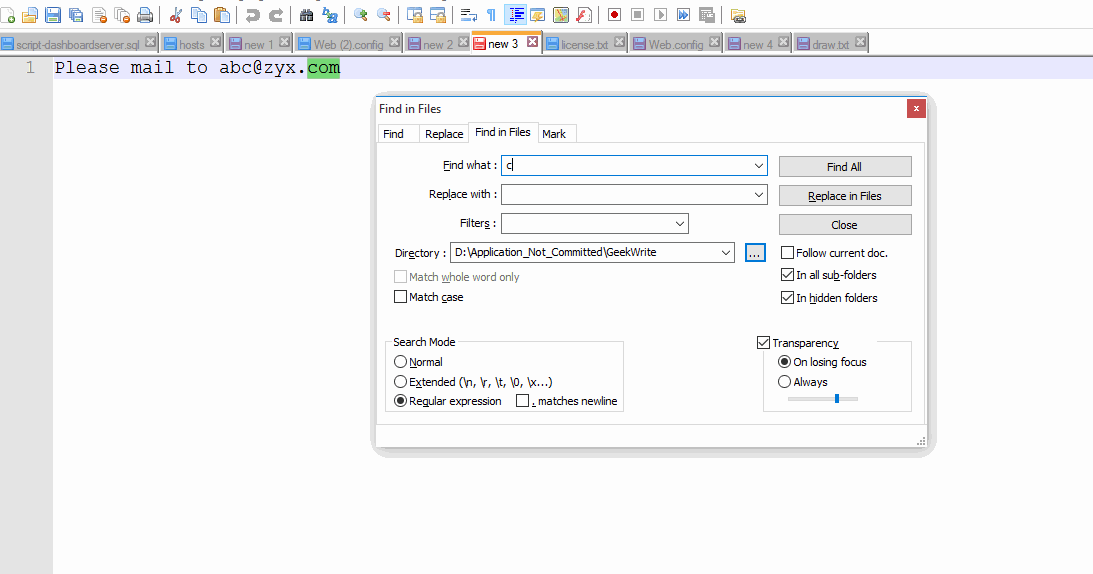Click the Close document toolbar icon
Image resolution: width=1093 pixels, height=574 pixels.
[x=99, y=15]
